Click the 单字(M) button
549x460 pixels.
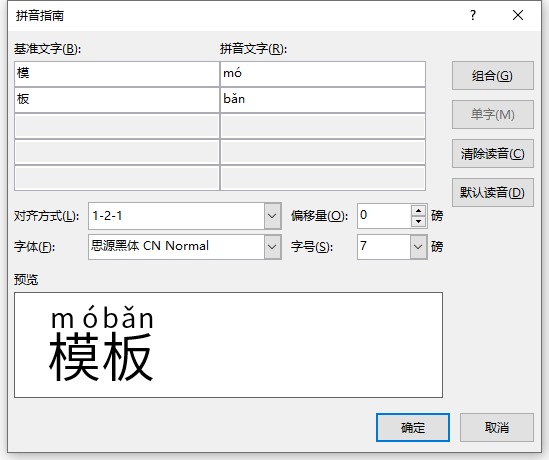pos(493,114)
